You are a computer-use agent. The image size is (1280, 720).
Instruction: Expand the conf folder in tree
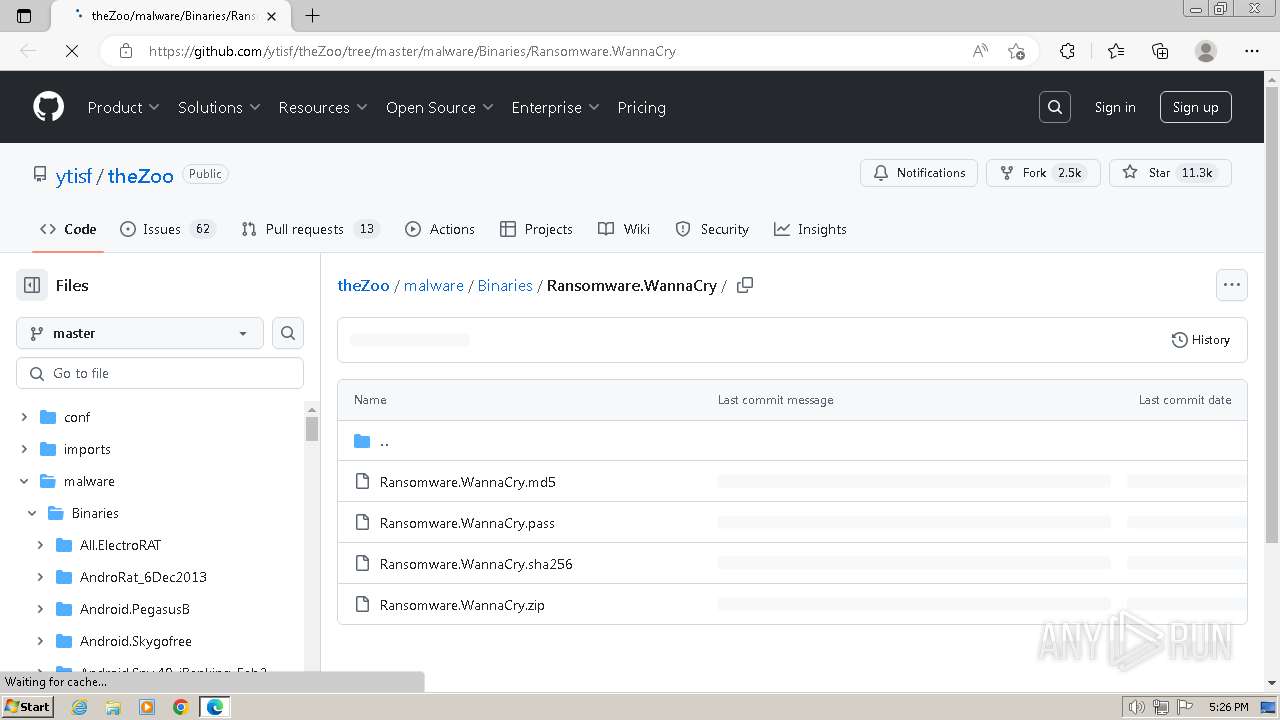[24, 417]
